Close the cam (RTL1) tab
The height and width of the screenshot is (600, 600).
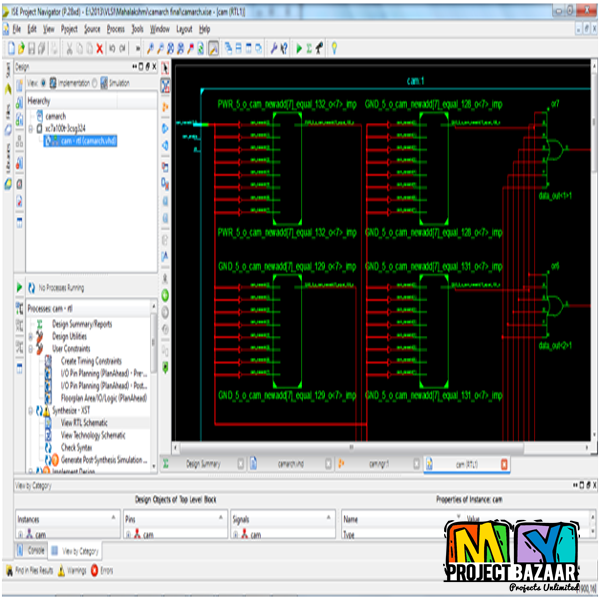tap(503, 464)
